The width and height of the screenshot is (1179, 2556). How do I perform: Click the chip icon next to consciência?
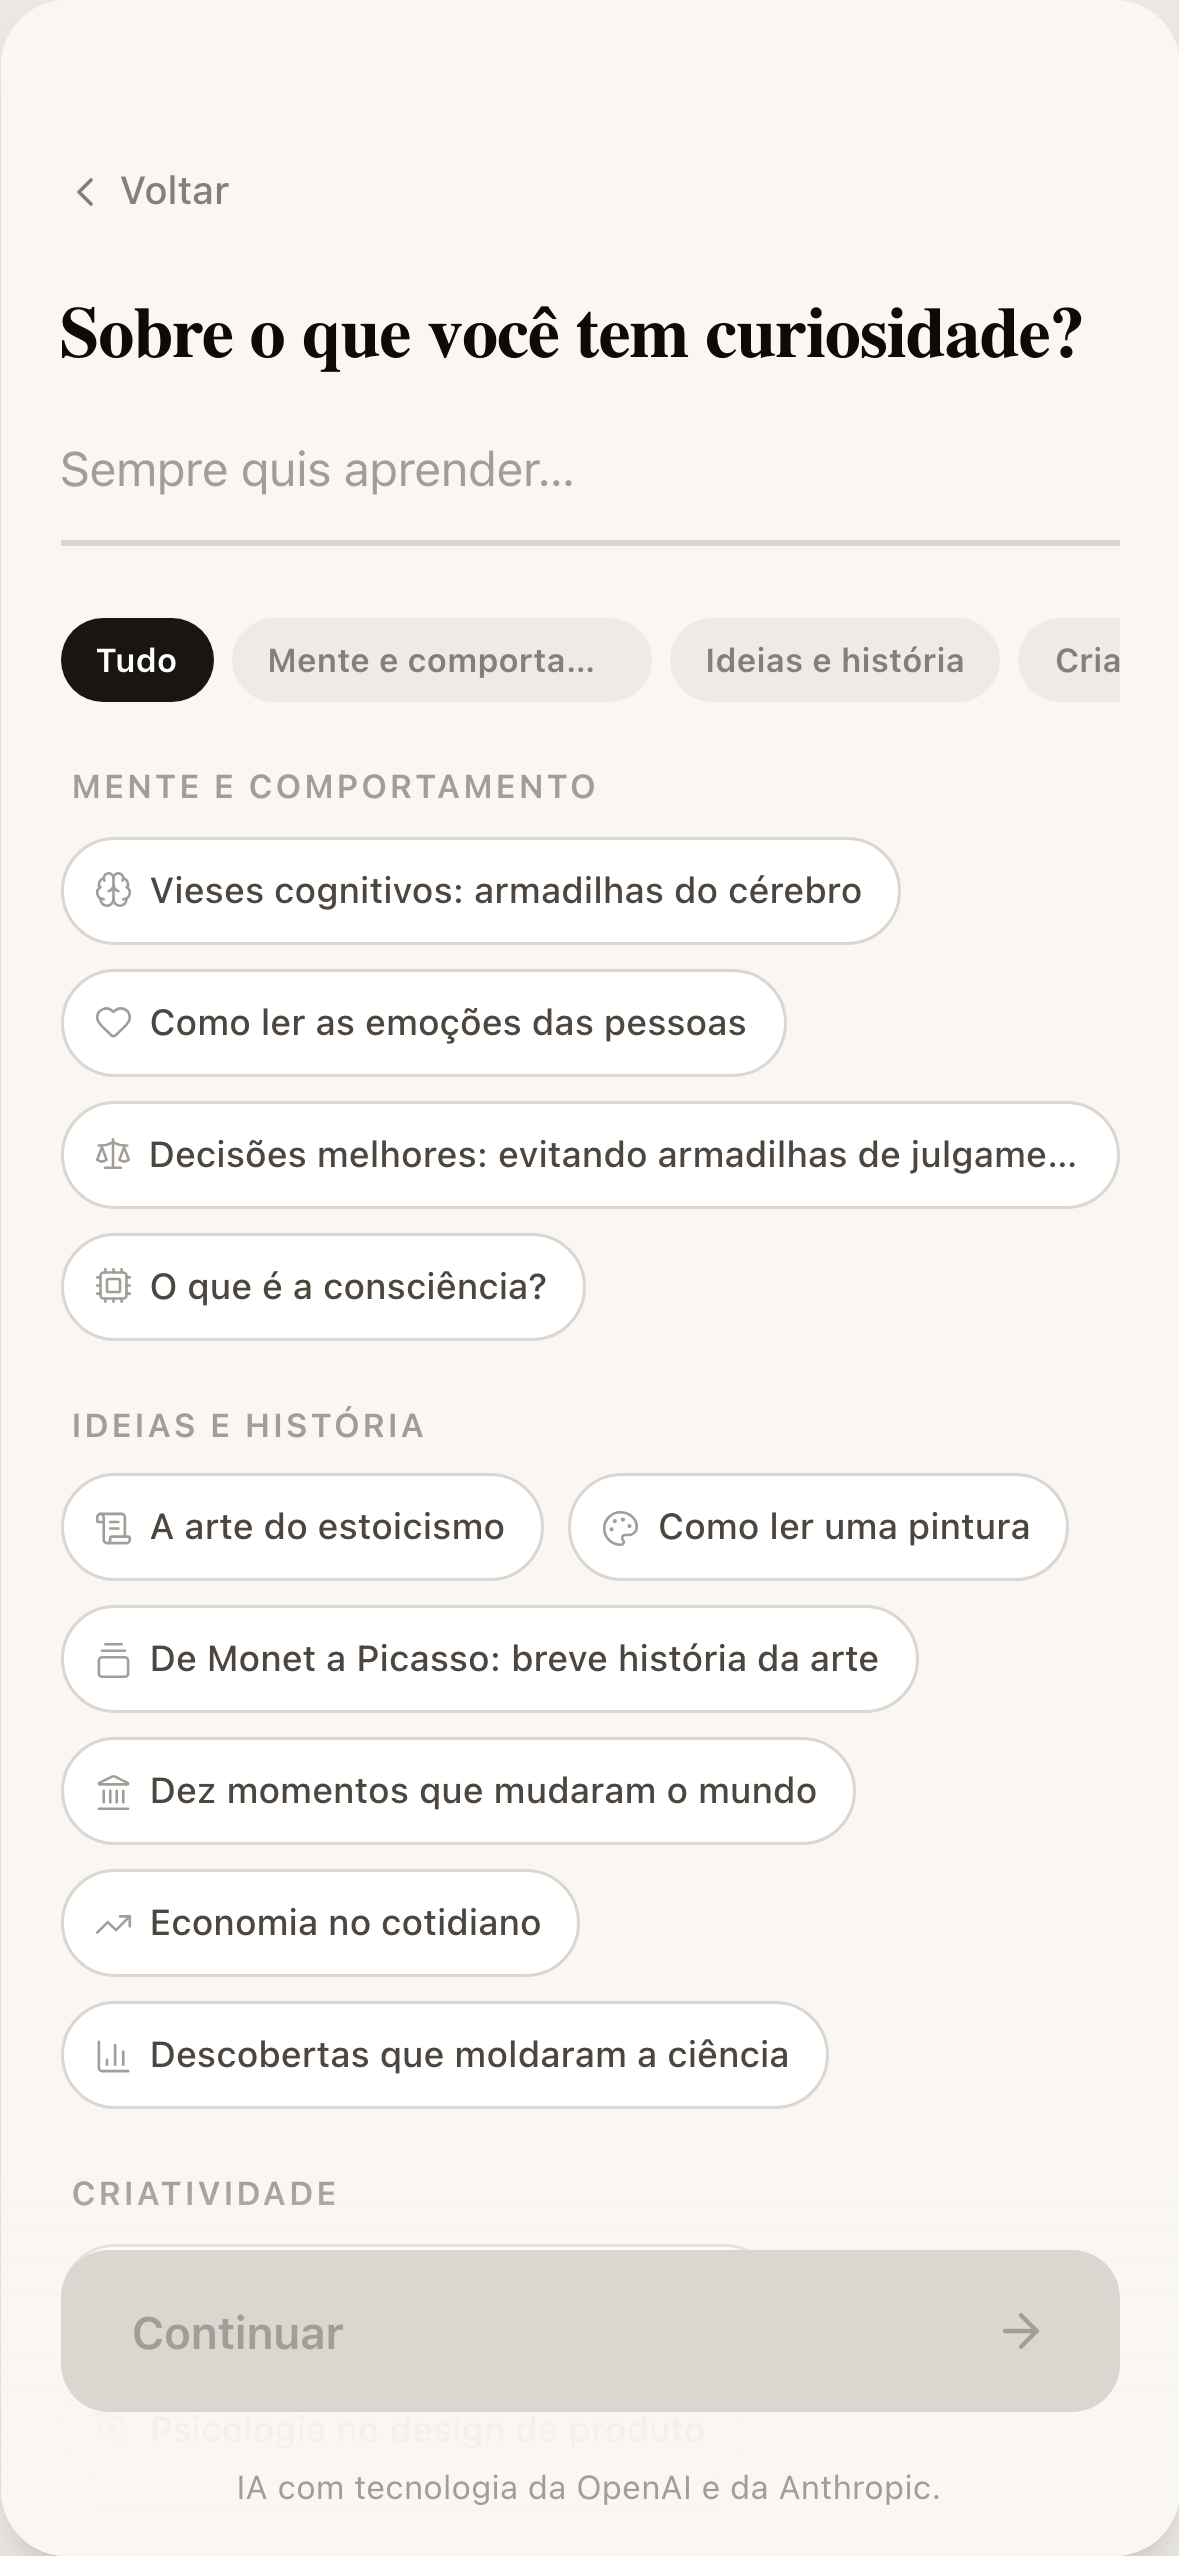113,1286
